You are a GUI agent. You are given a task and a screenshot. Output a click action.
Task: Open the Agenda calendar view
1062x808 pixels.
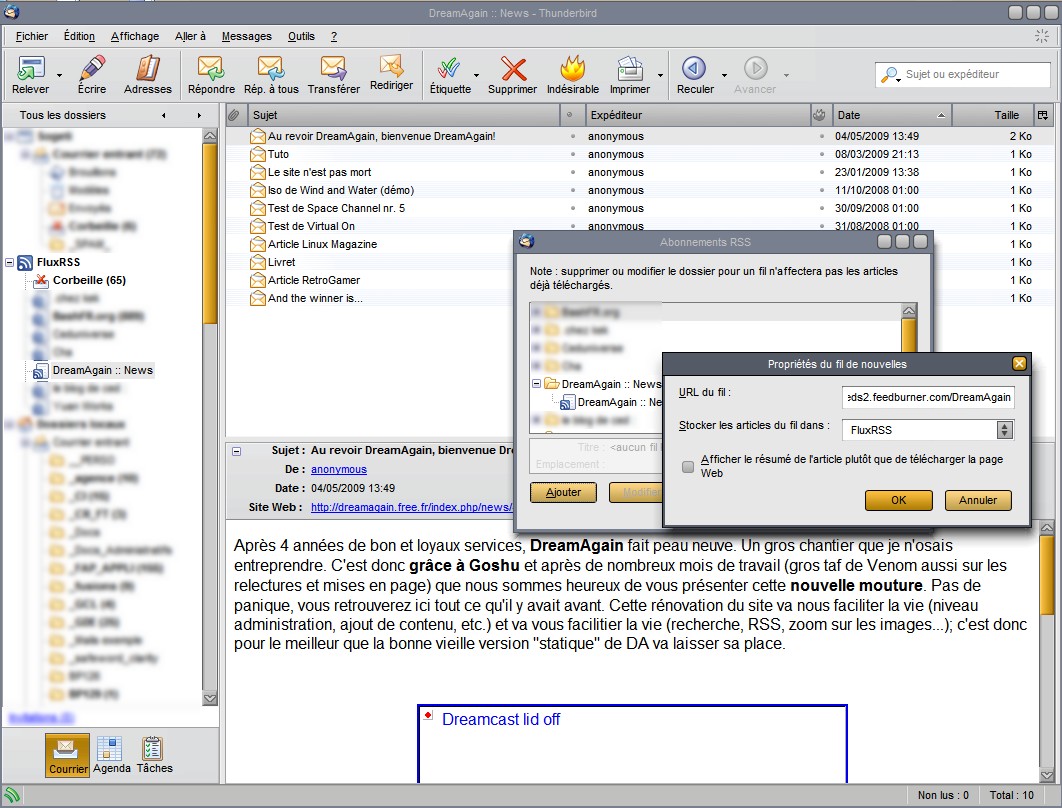tap(112, 755)
